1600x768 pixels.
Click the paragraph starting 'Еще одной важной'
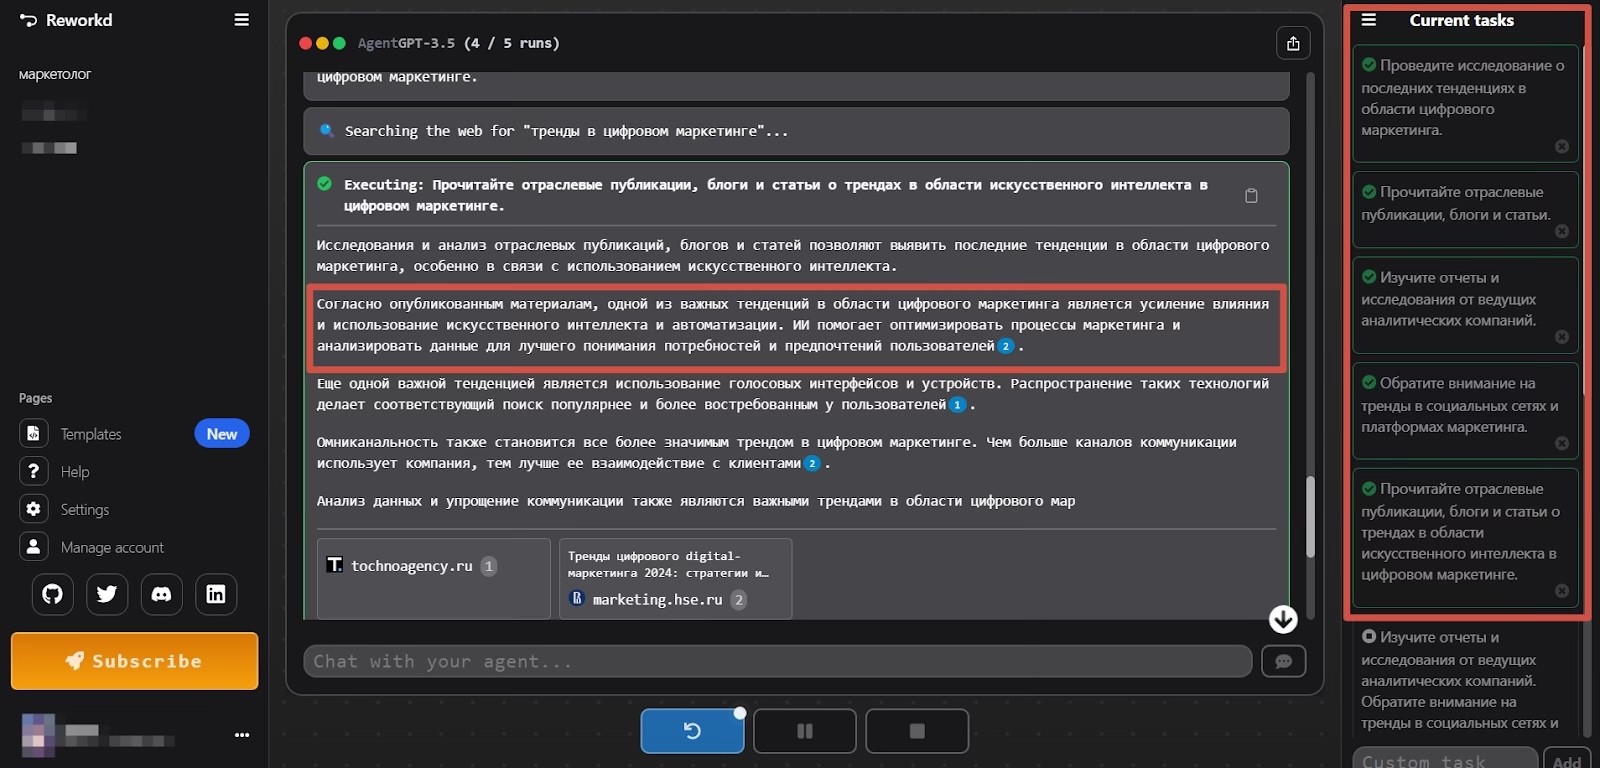coord(793,394)
